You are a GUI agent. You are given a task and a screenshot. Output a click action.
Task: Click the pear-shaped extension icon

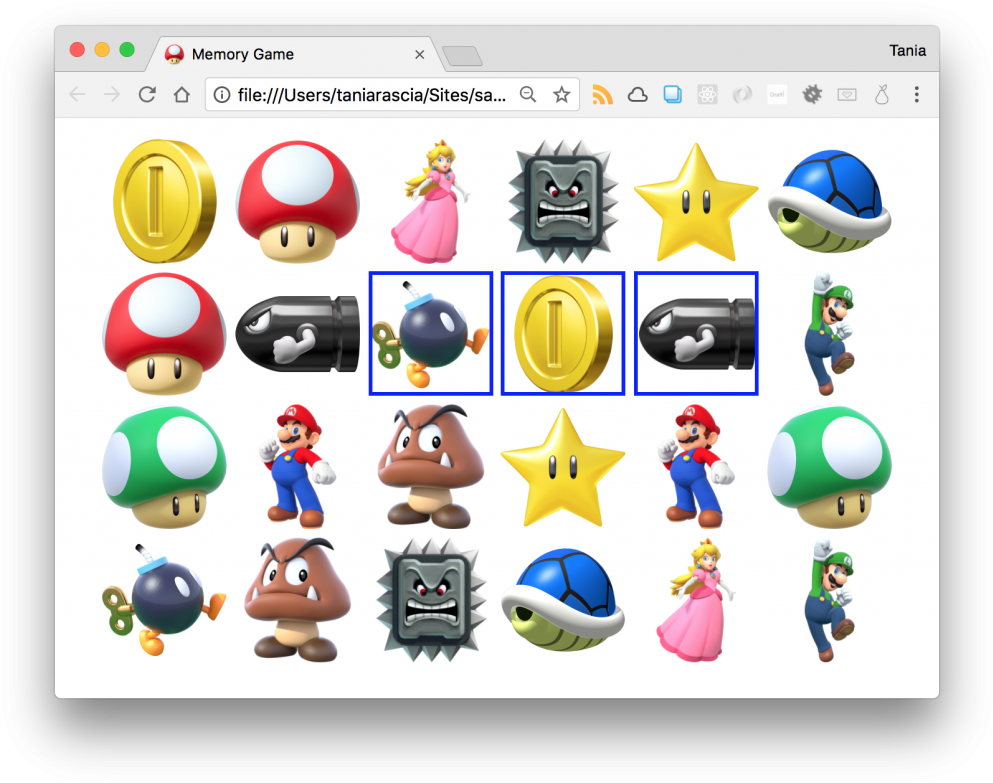tap(882, 95)
